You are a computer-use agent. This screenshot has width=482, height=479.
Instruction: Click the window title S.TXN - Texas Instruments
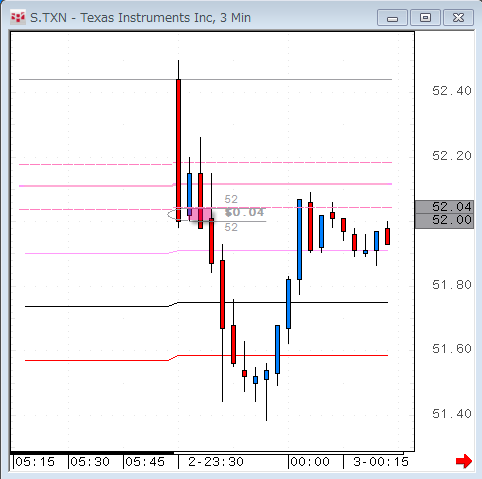tap(140, 18)
